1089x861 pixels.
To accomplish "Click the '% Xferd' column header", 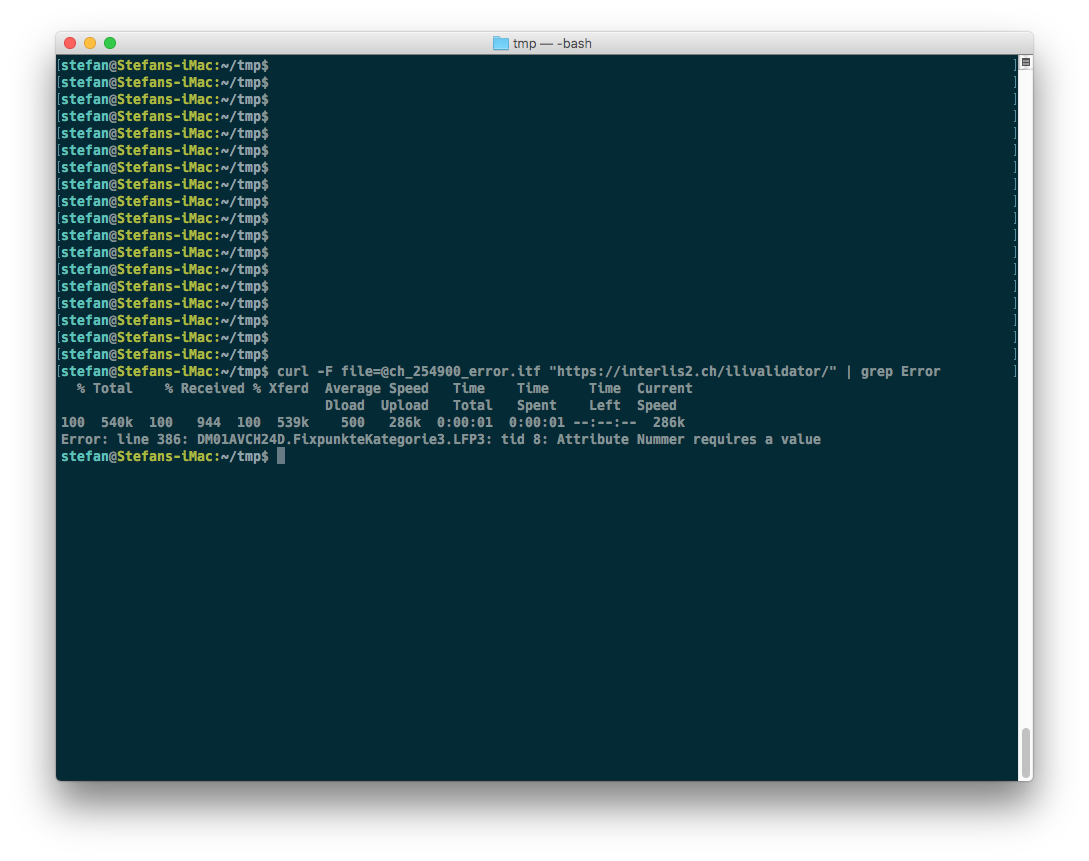I will click(x=281, y=389).
